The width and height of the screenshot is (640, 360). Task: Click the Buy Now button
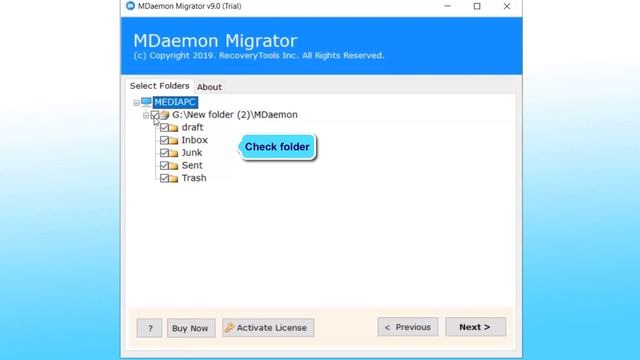(x=191, y=328)
